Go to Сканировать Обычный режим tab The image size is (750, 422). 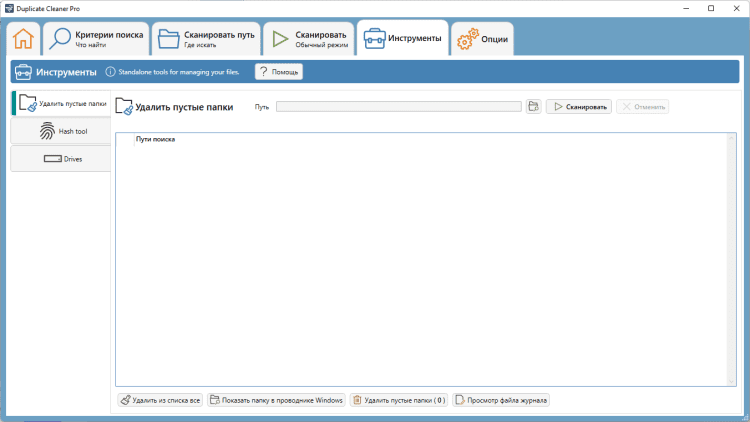click(309, 39)
